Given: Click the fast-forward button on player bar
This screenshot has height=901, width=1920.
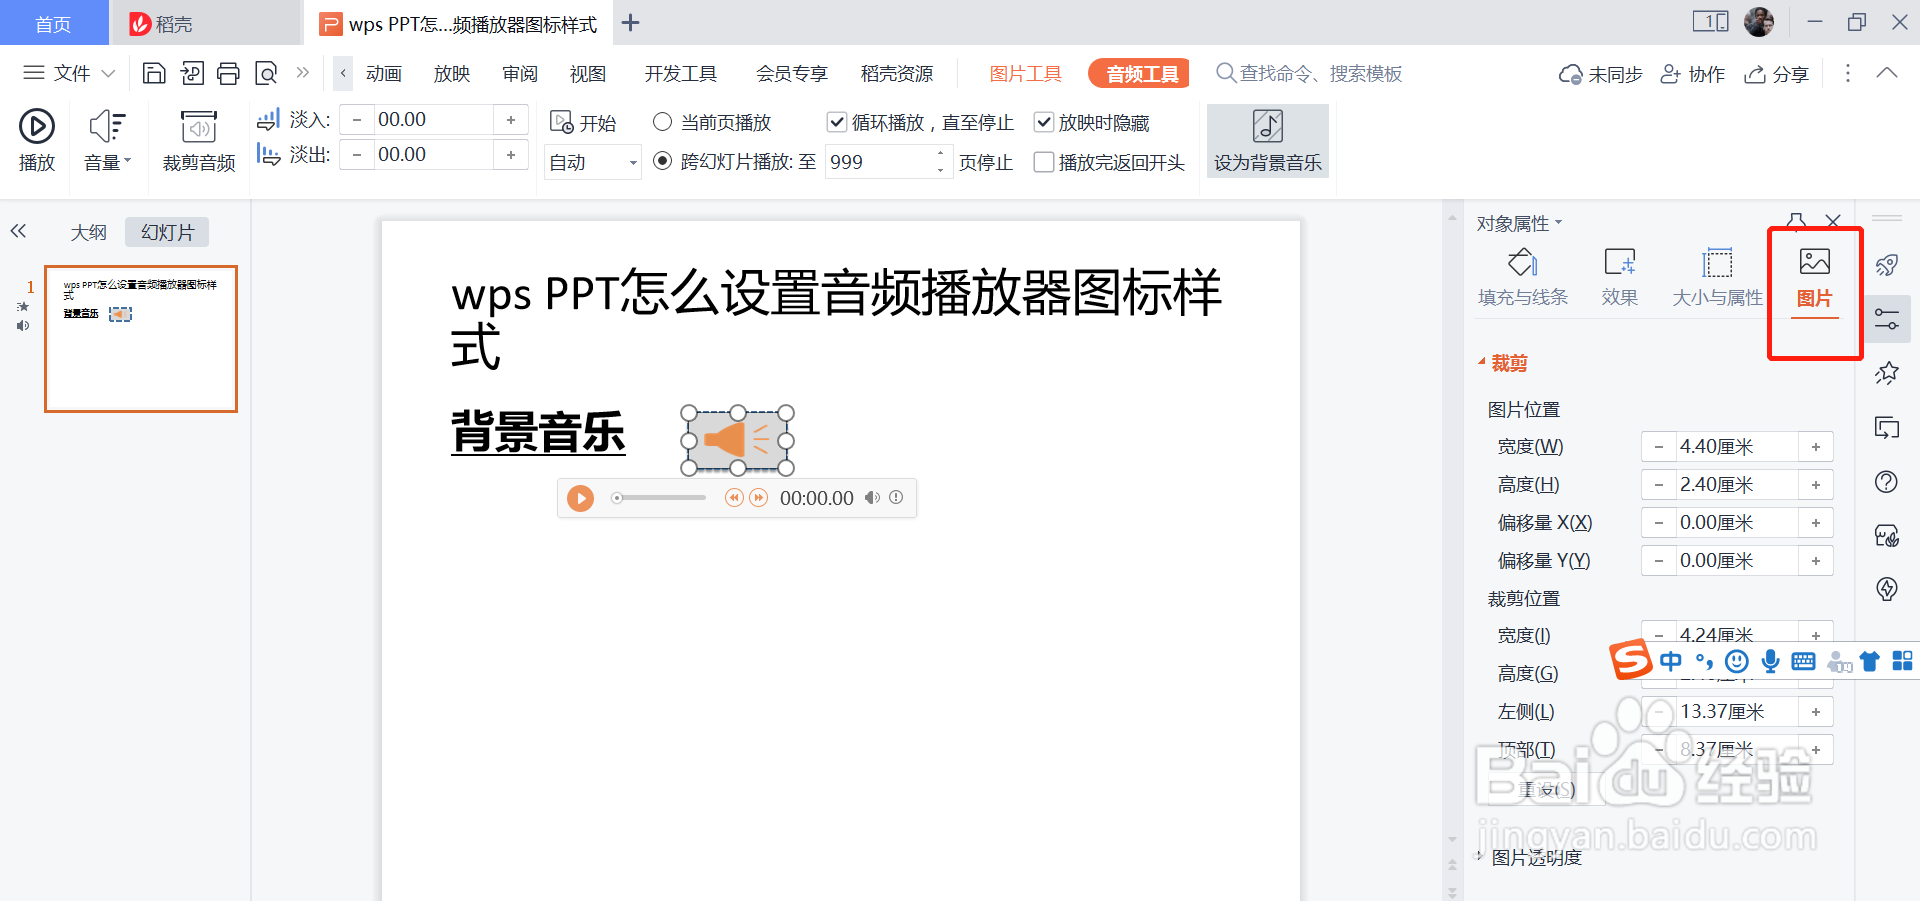Looking at the screenshot, I should tap(759, 498).
